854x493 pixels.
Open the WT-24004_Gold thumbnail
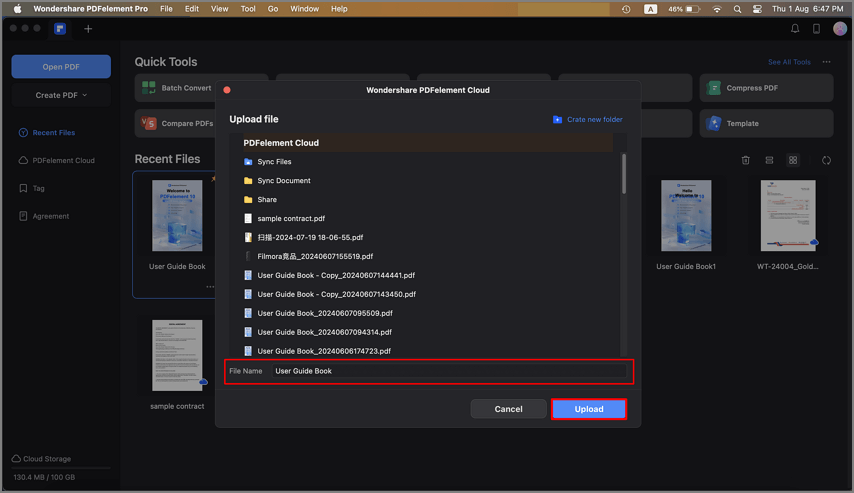pos(788,216)
